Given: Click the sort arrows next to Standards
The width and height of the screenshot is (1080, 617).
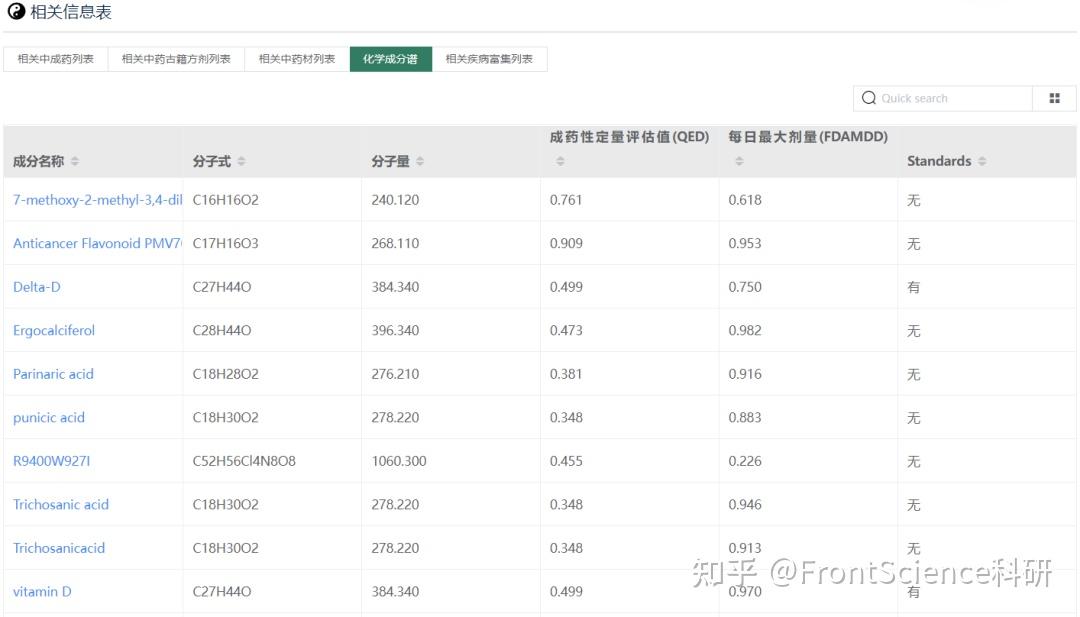Looking at the screenshot, I should 985,161.
